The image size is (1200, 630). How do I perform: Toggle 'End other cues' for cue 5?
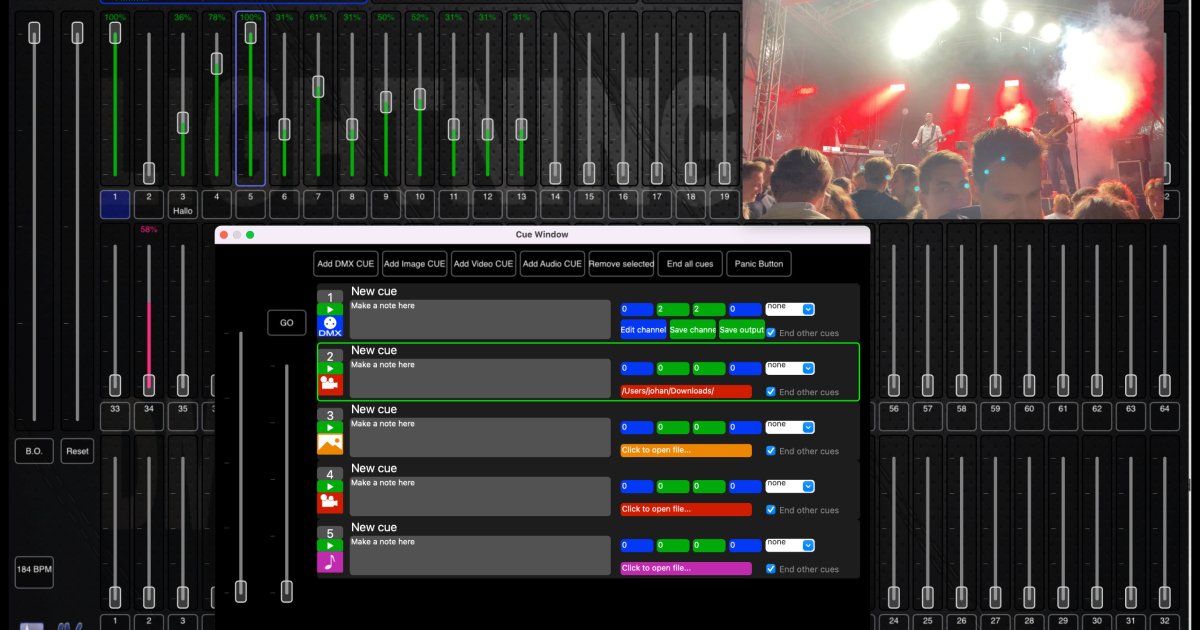click(771, 568)
